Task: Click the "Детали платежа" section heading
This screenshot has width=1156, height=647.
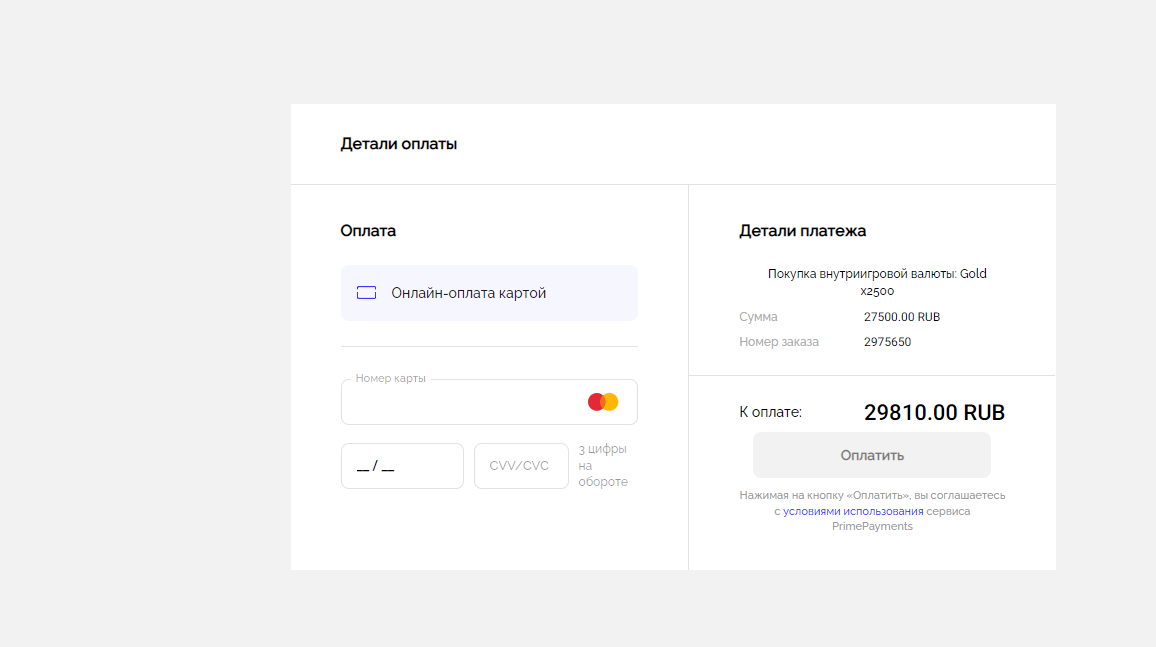Action: click(x=802, y=231)
